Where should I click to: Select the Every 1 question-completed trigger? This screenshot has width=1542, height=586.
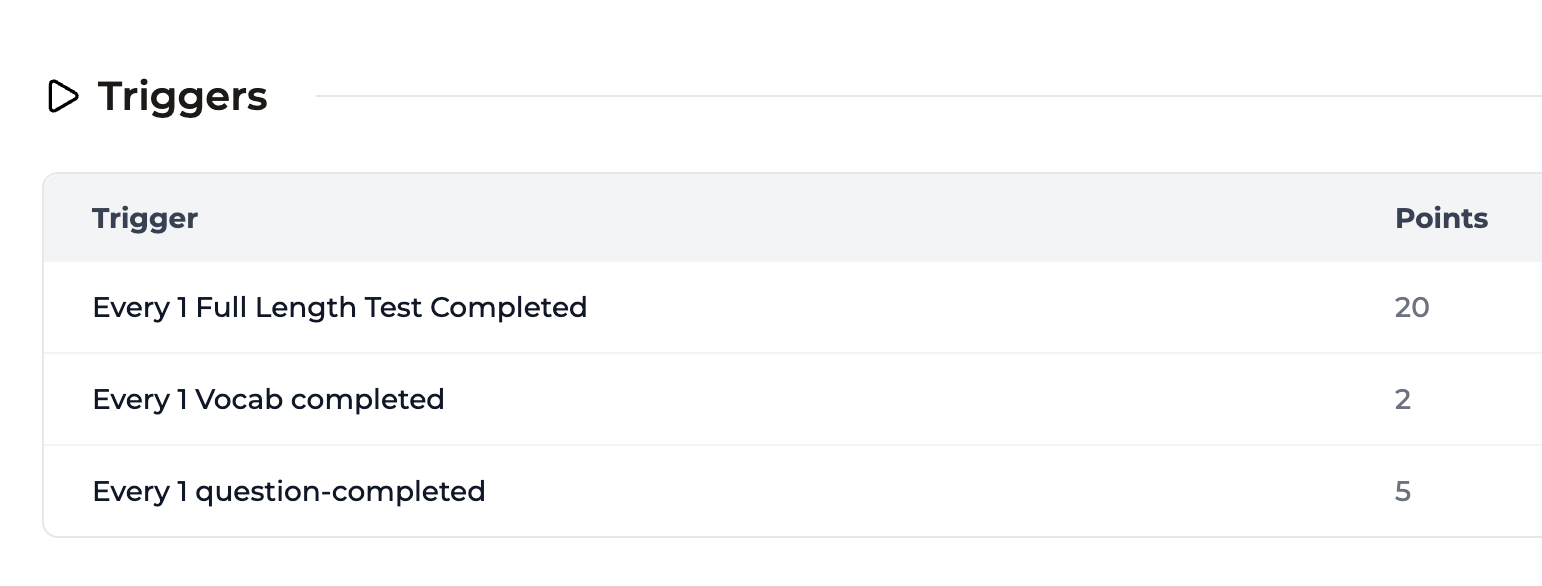pos(288,491)
